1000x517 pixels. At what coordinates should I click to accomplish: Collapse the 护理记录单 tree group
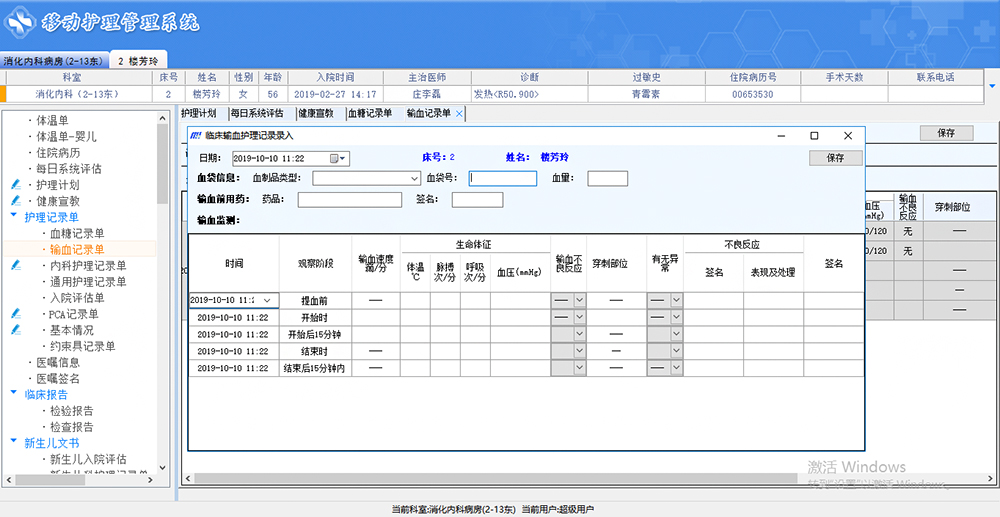tap(14, 217)
